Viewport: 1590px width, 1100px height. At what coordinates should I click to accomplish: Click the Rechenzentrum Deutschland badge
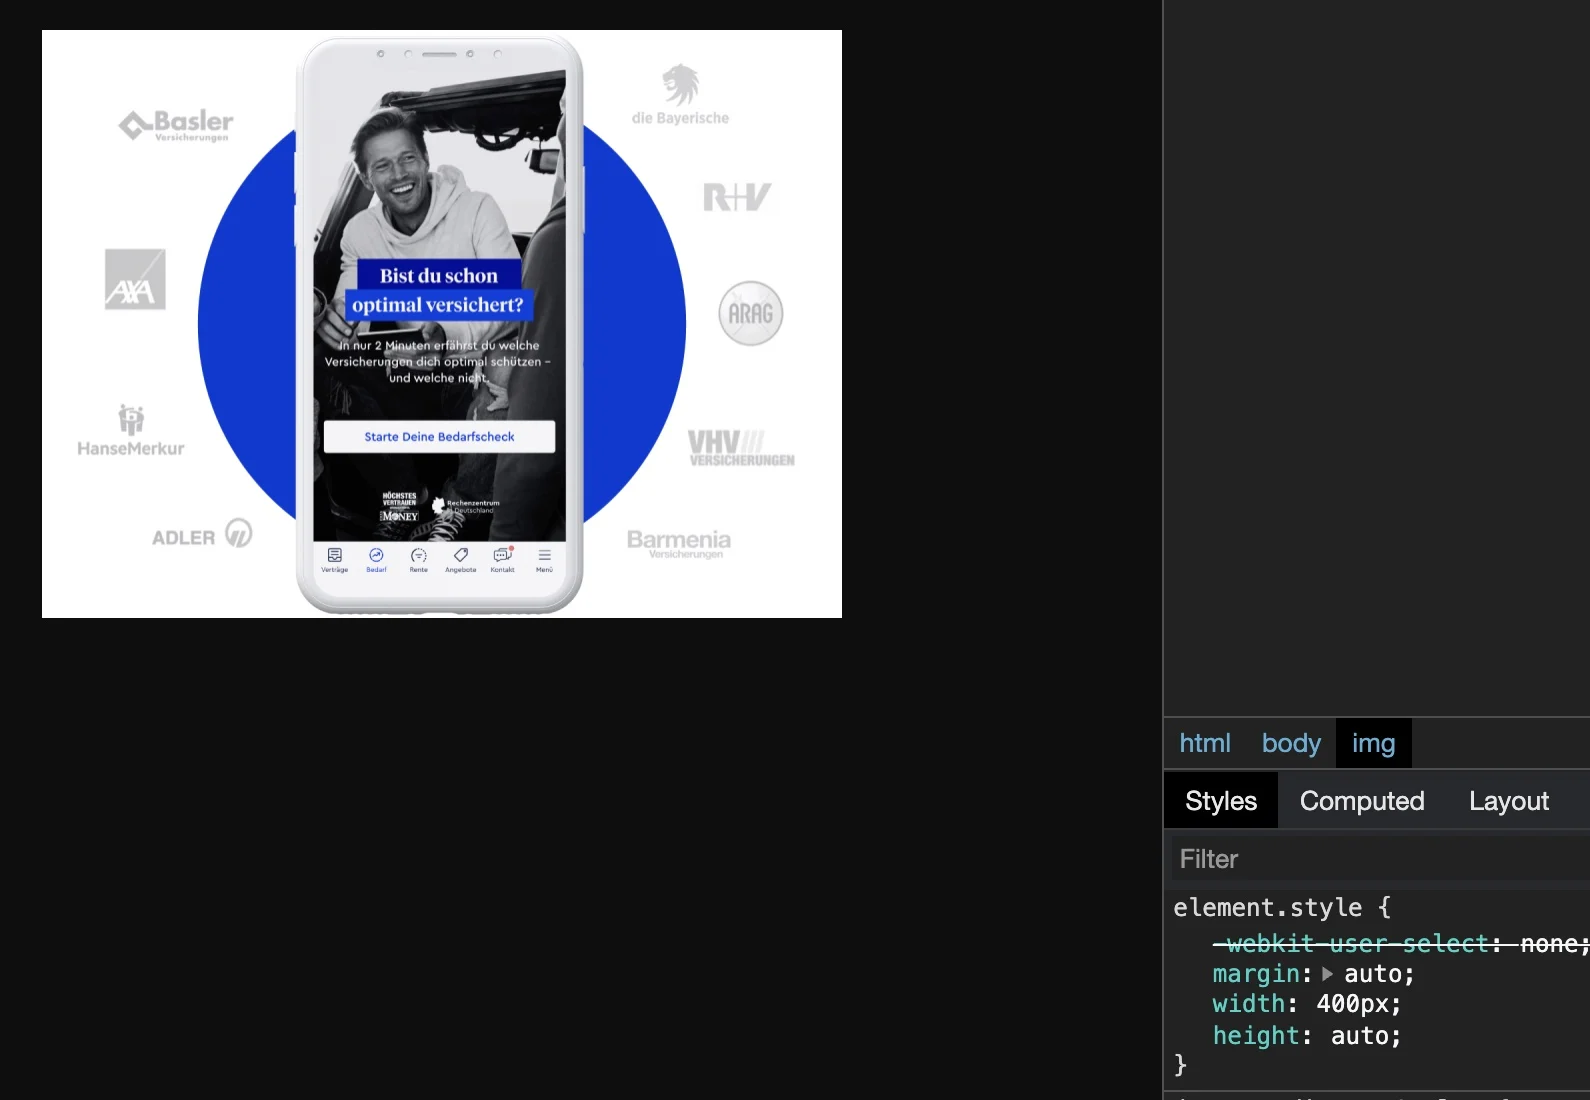tap(465, 507)
